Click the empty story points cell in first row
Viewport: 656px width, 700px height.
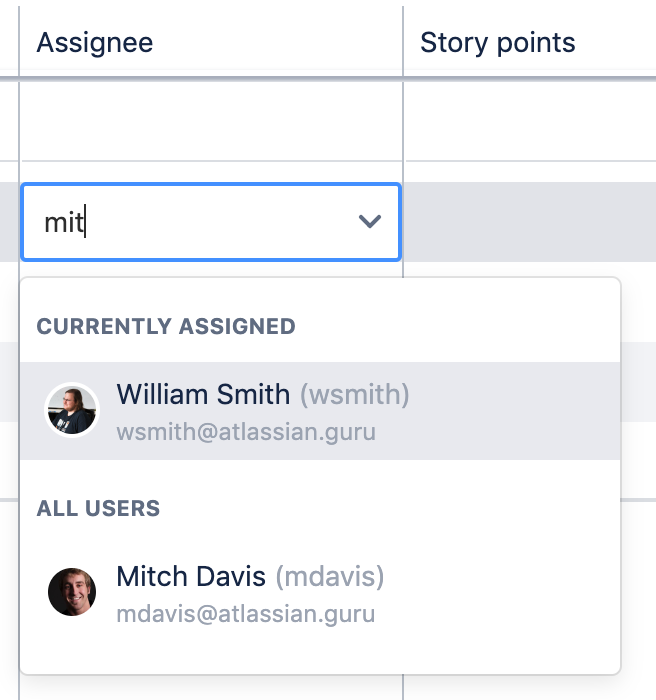pos(530,121)
